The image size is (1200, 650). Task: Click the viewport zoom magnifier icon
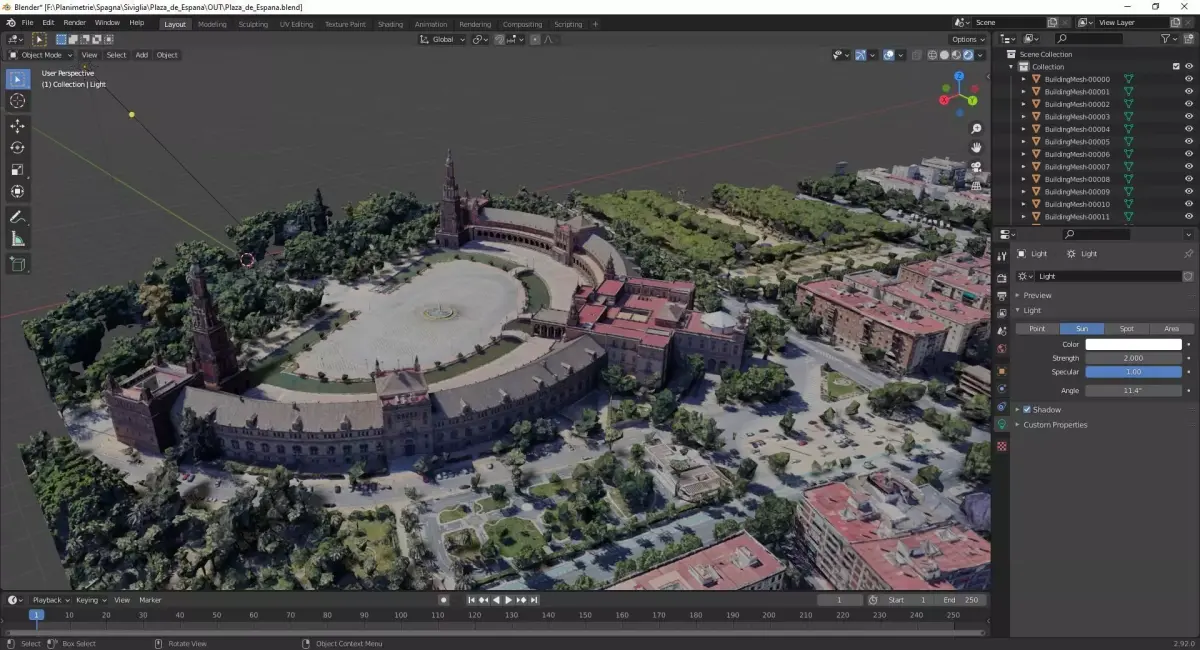(x=976, y=129)
